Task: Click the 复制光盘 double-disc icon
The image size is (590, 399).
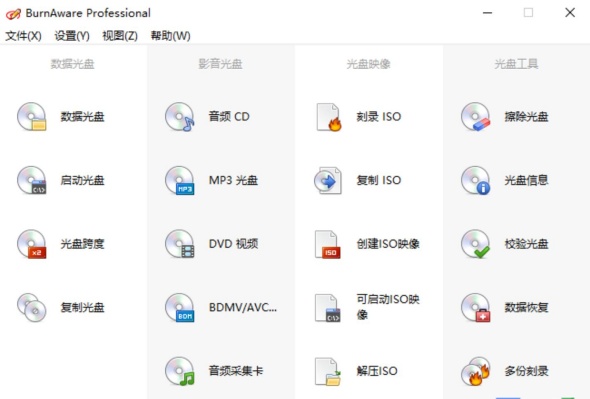Action: [32, 308]
